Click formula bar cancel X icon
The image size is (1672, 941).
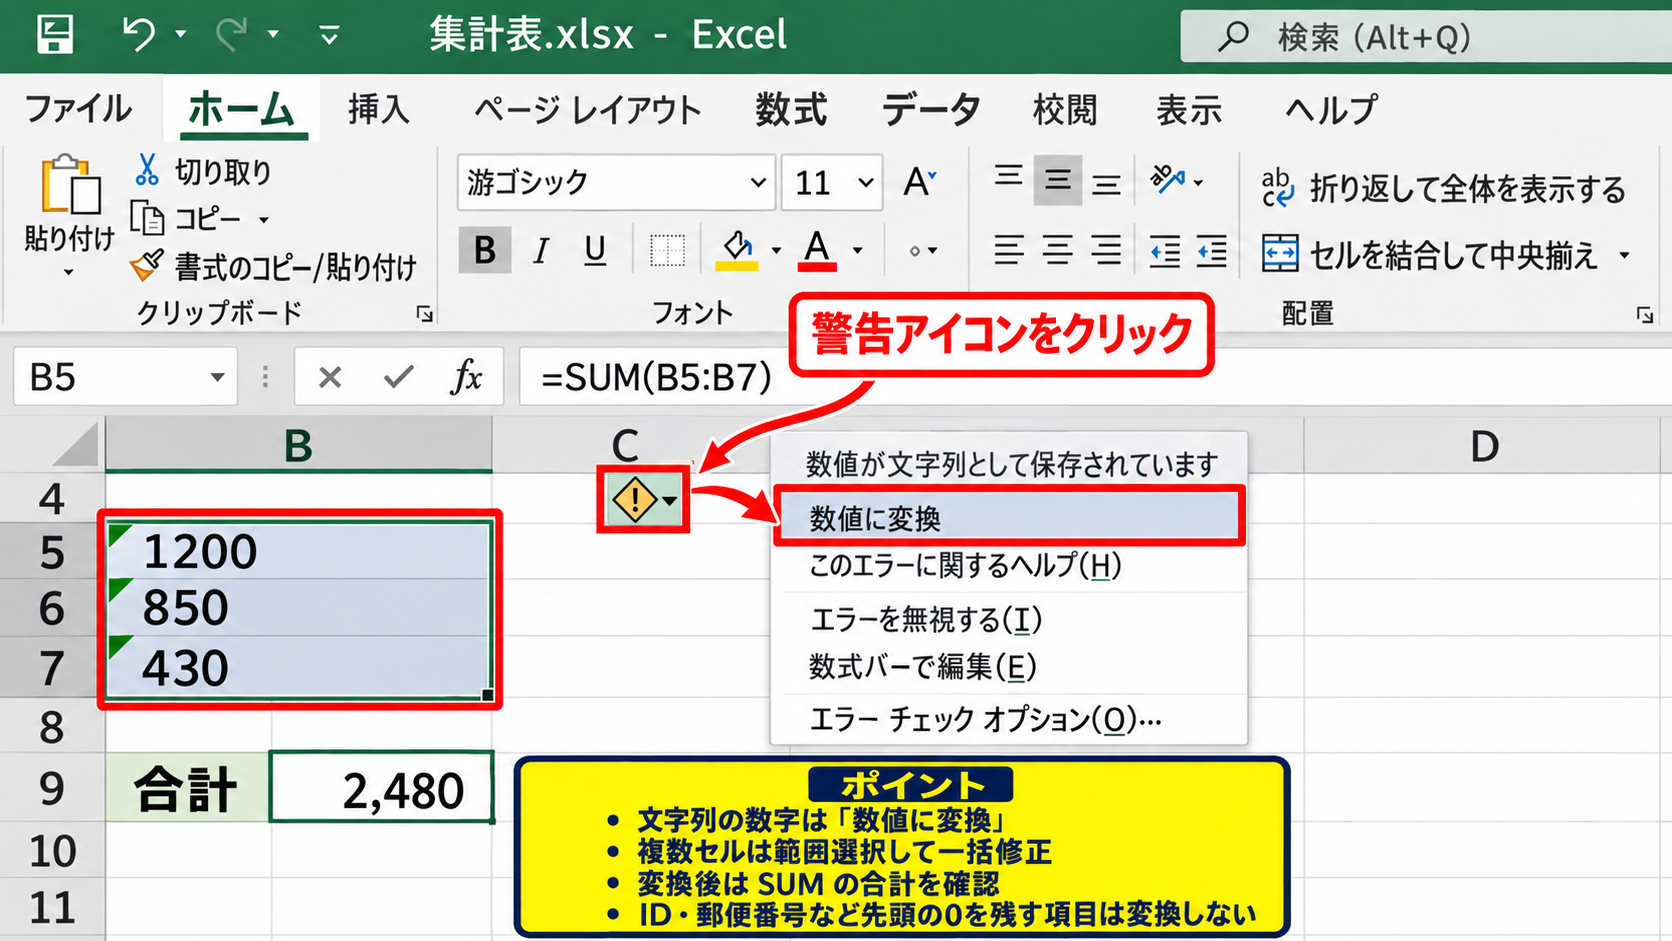[329, 377]
